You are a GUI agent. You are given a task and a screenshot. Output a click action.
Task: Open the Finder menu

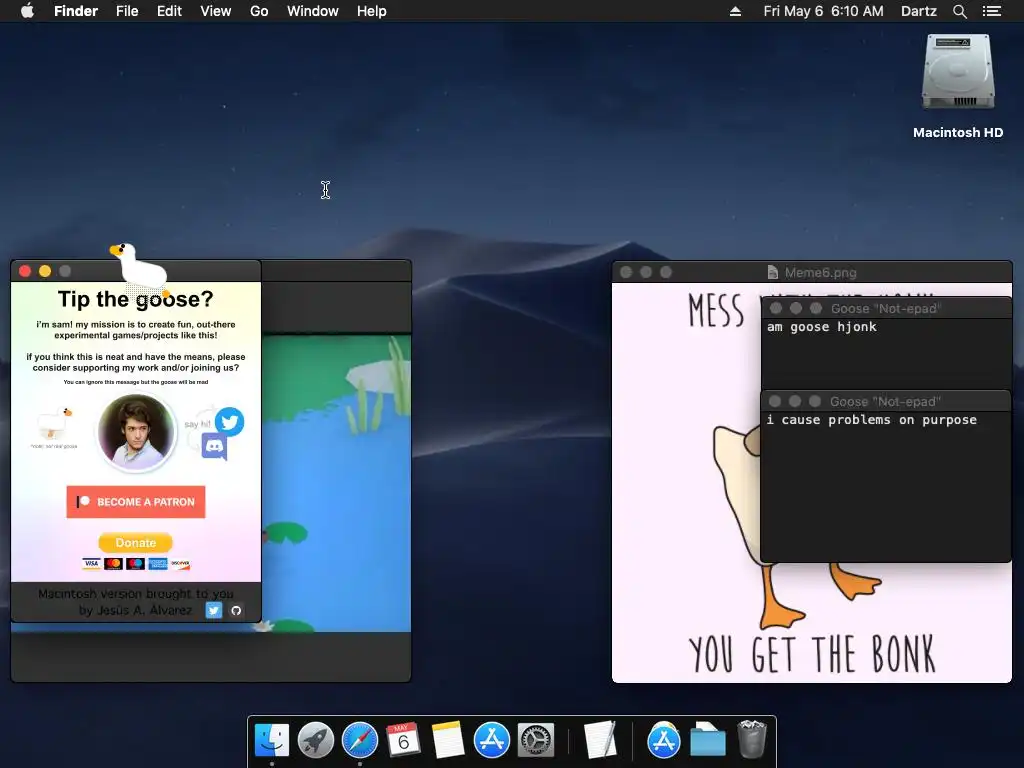(x=76, y=11)
